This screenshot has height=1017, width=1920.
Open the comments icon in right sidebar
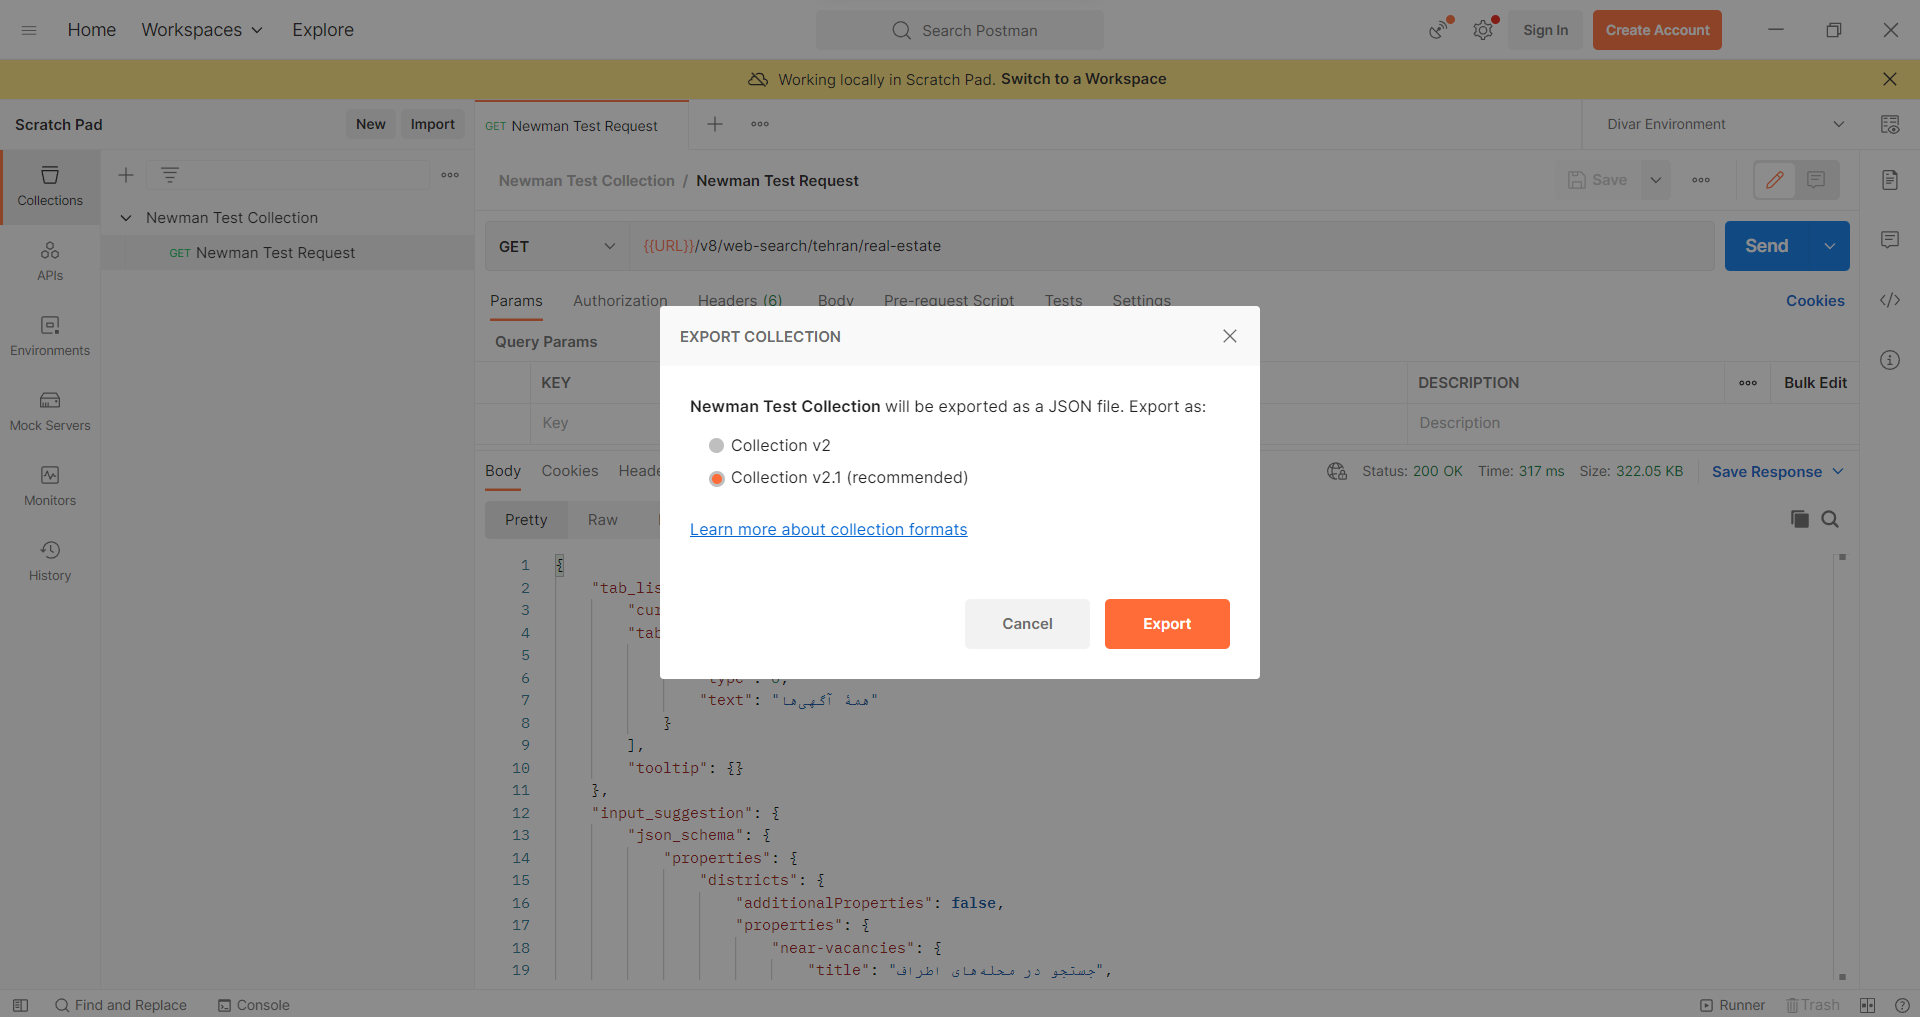[x=1890, y=240]
